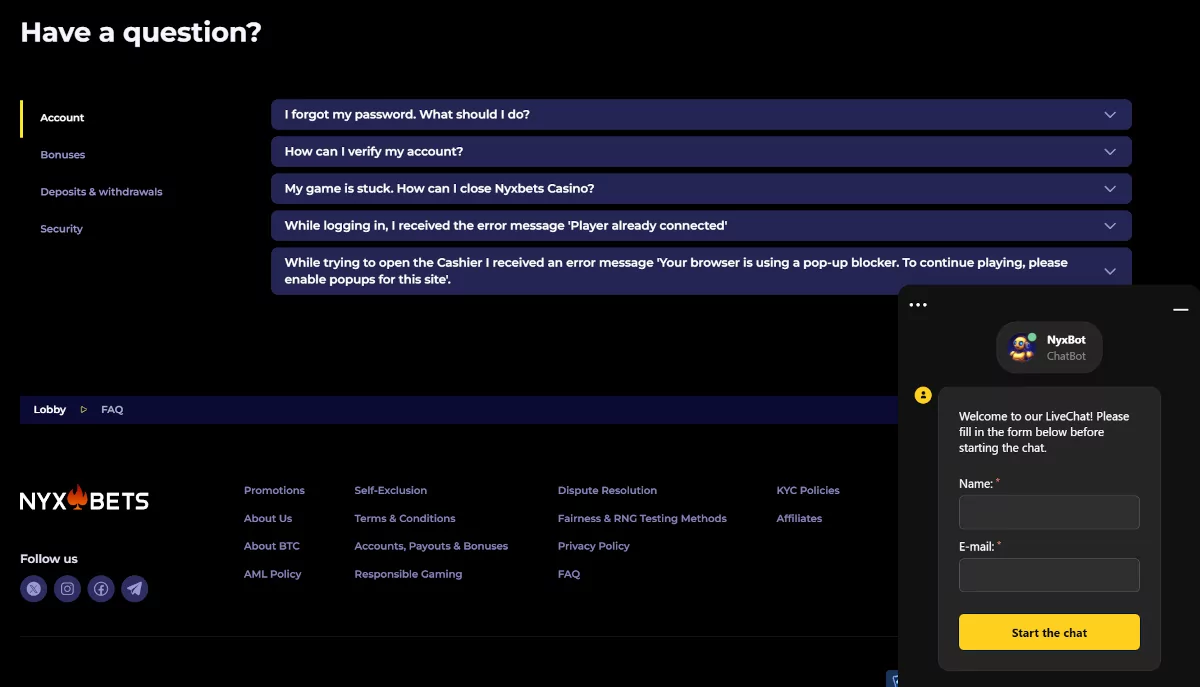Click the LiveChat welcome message text
The height and width of the screenshot is (687, 1200).
point(1044,432)
